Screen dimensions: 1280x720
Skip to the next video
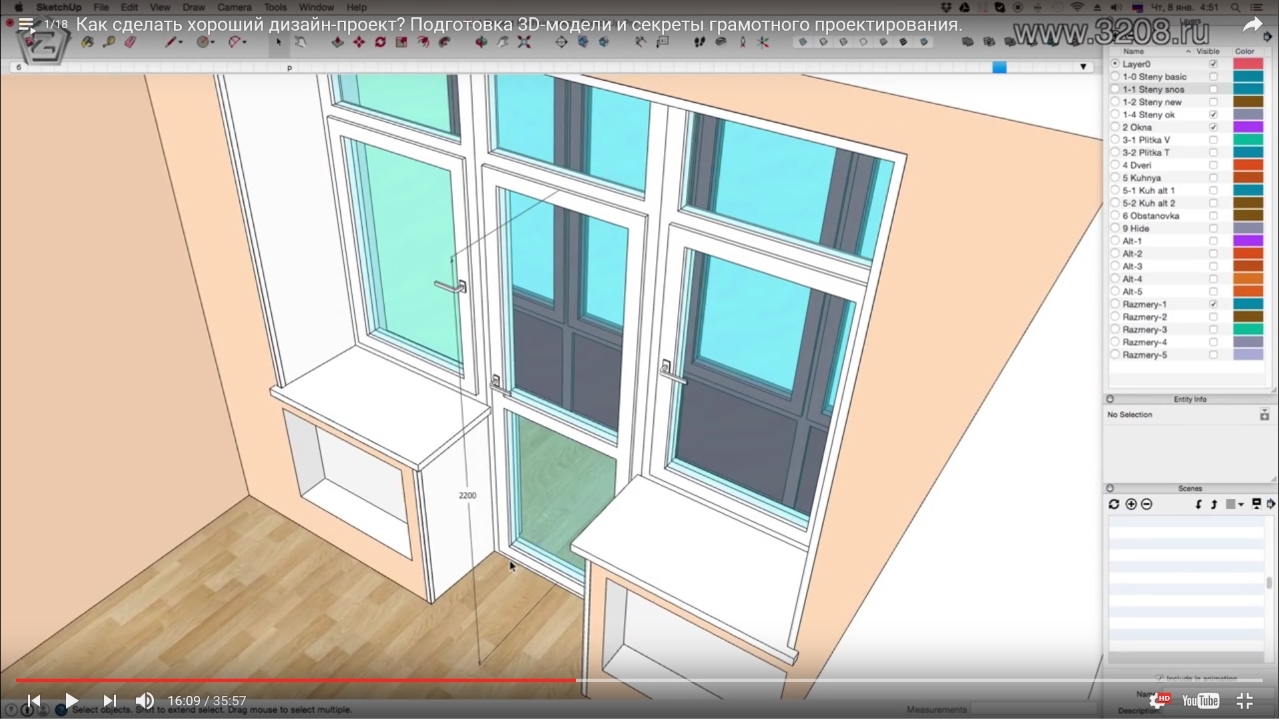[x=110, y=701]
